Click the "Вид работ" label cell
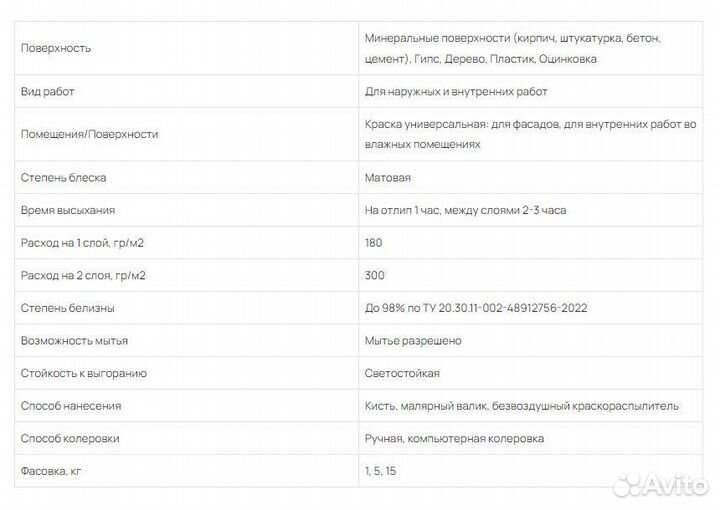The height and width of the screenshot is (510, 720). click(48, 91)
